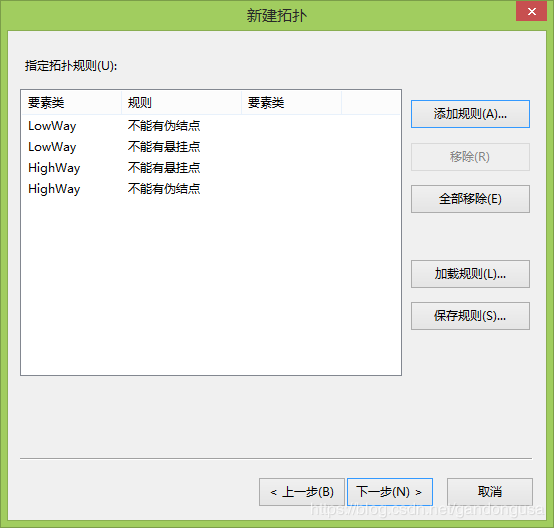Click the 添加规则(A)... button
This screenshot has width=554, height=528.
(x=470, y=114)
